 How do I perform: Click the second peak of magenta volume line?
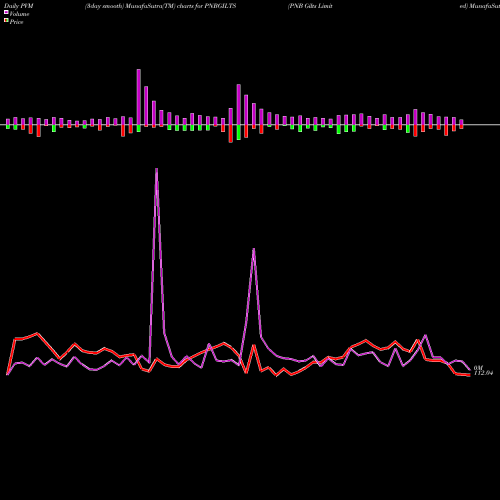pos(254,249)
